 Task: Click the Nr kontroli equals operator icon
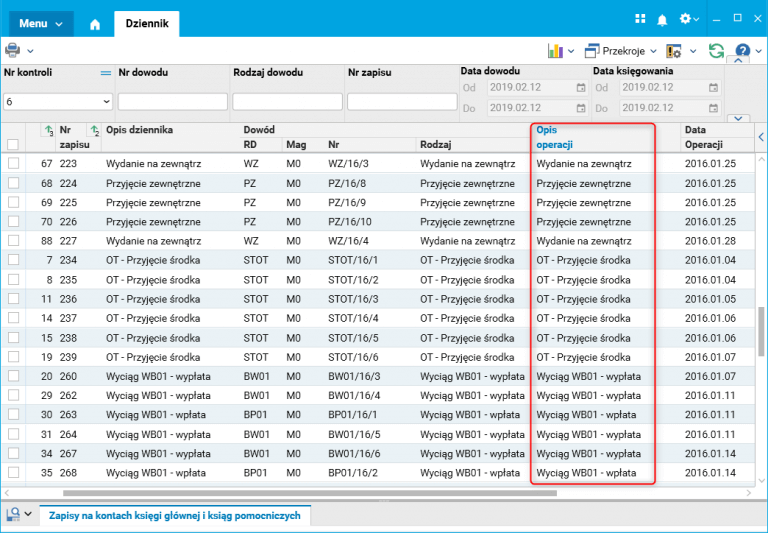(106, 73)
